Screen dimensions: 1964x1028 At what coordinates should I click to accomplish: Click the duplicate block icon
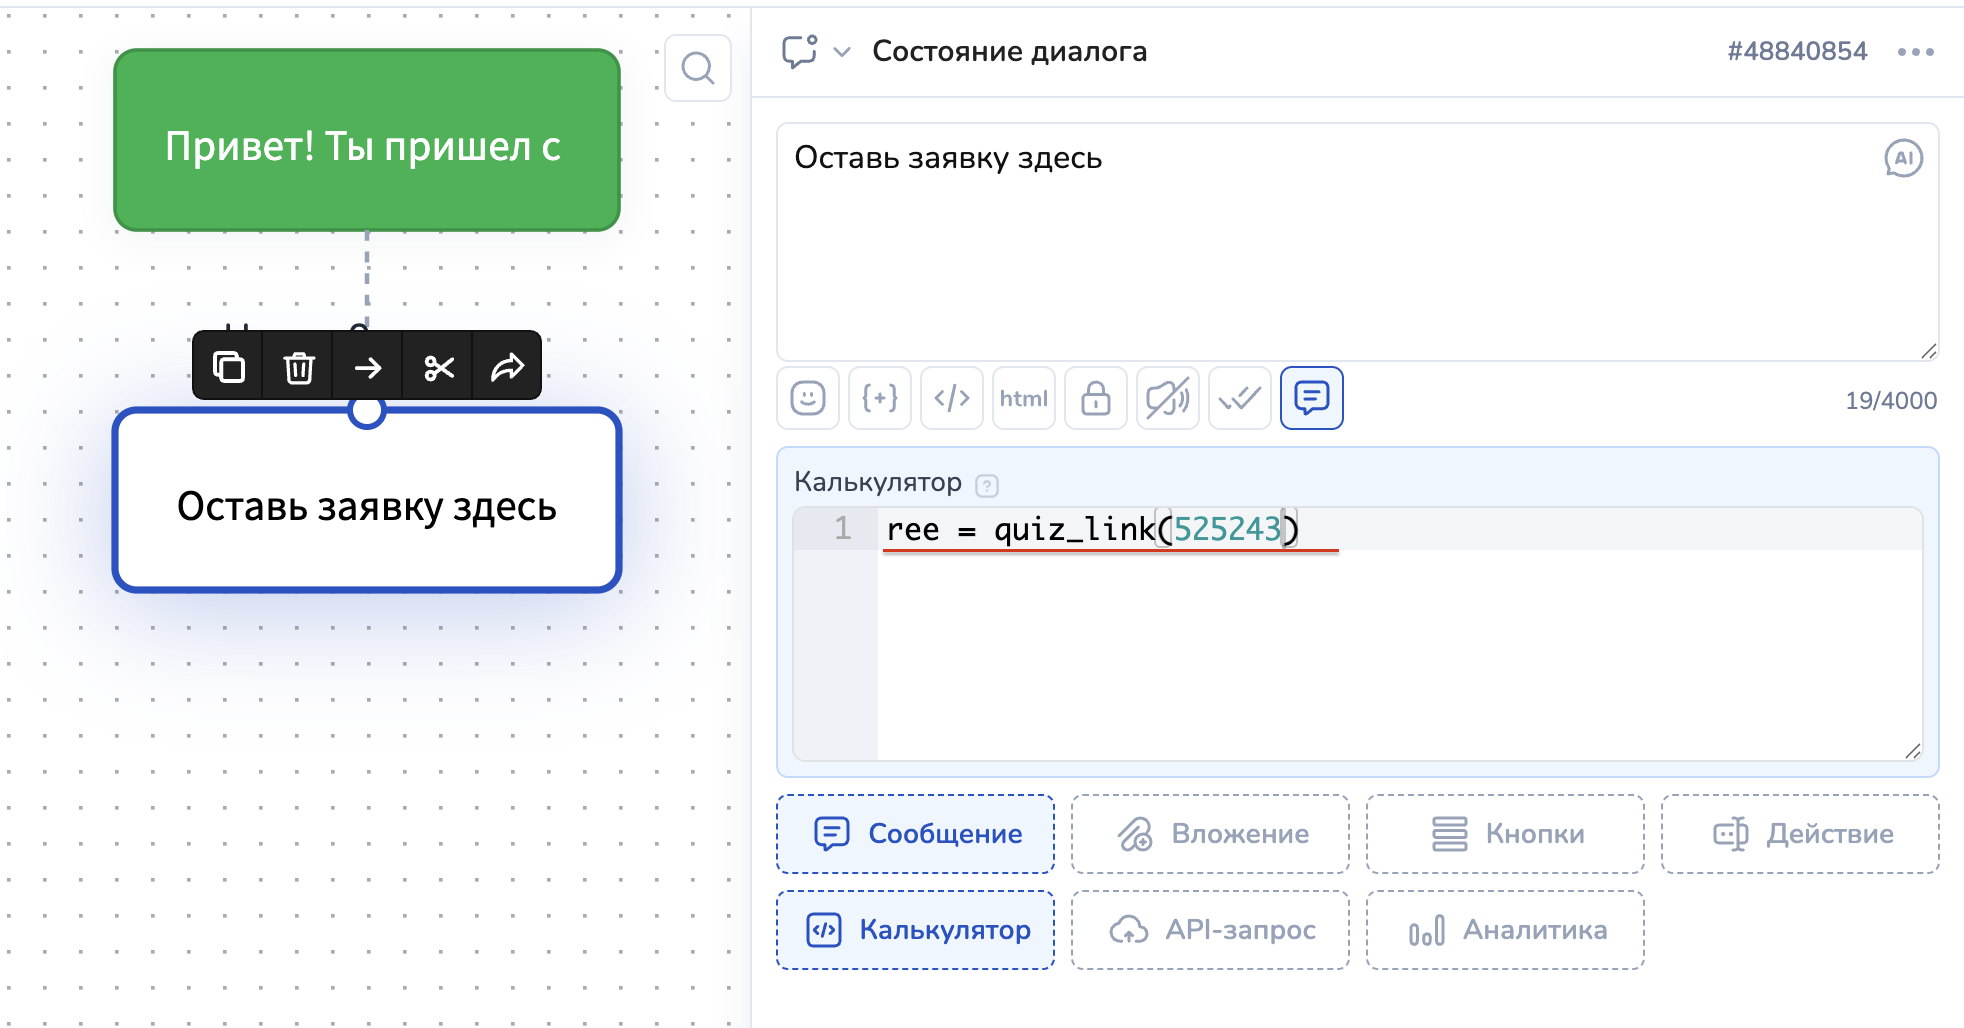tap(228, 367)
